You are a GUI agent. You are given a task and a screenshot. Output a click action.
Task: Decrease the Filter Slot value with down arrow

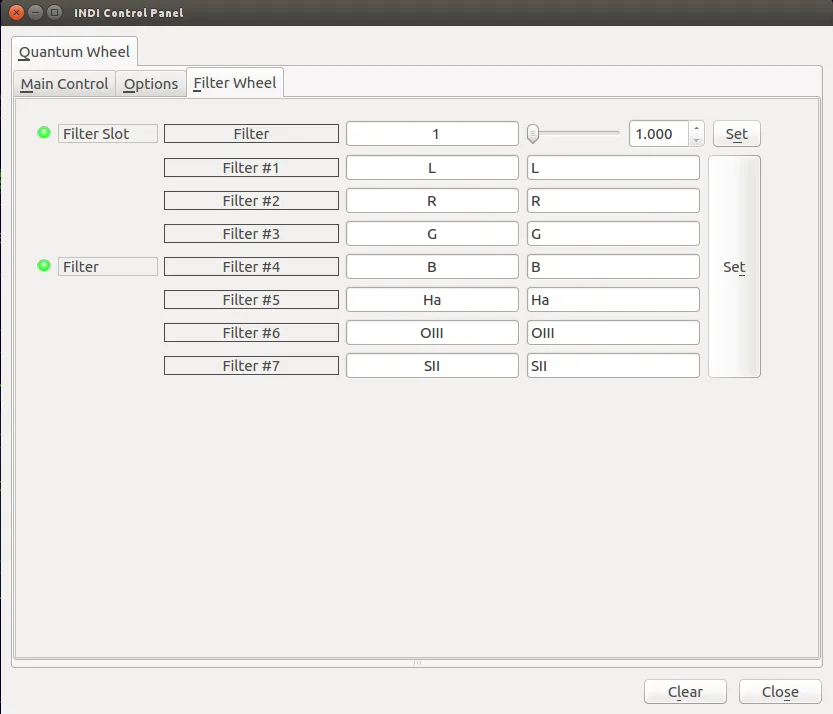tap(696, 140)
